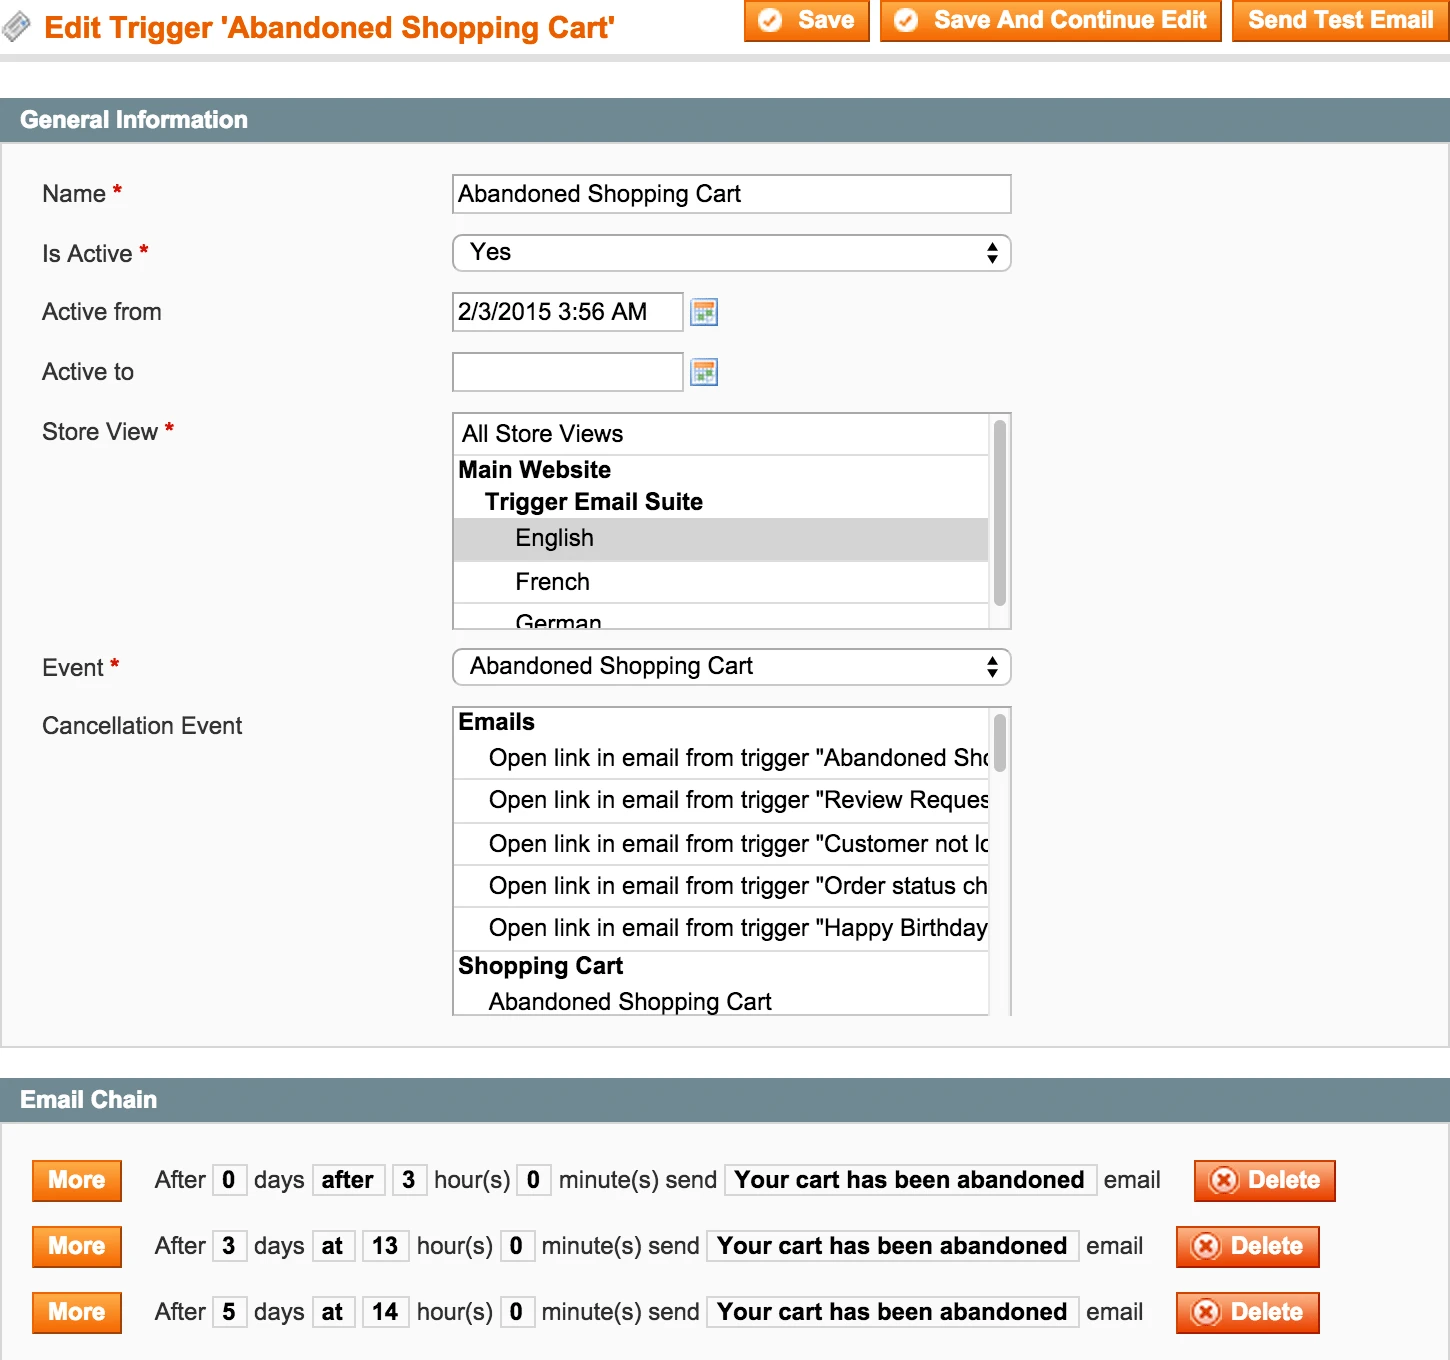Image resolution: width=1450 pixels, height=1360 pixels.
Task: Choose All Store Views option
Action: click(542, 434)
